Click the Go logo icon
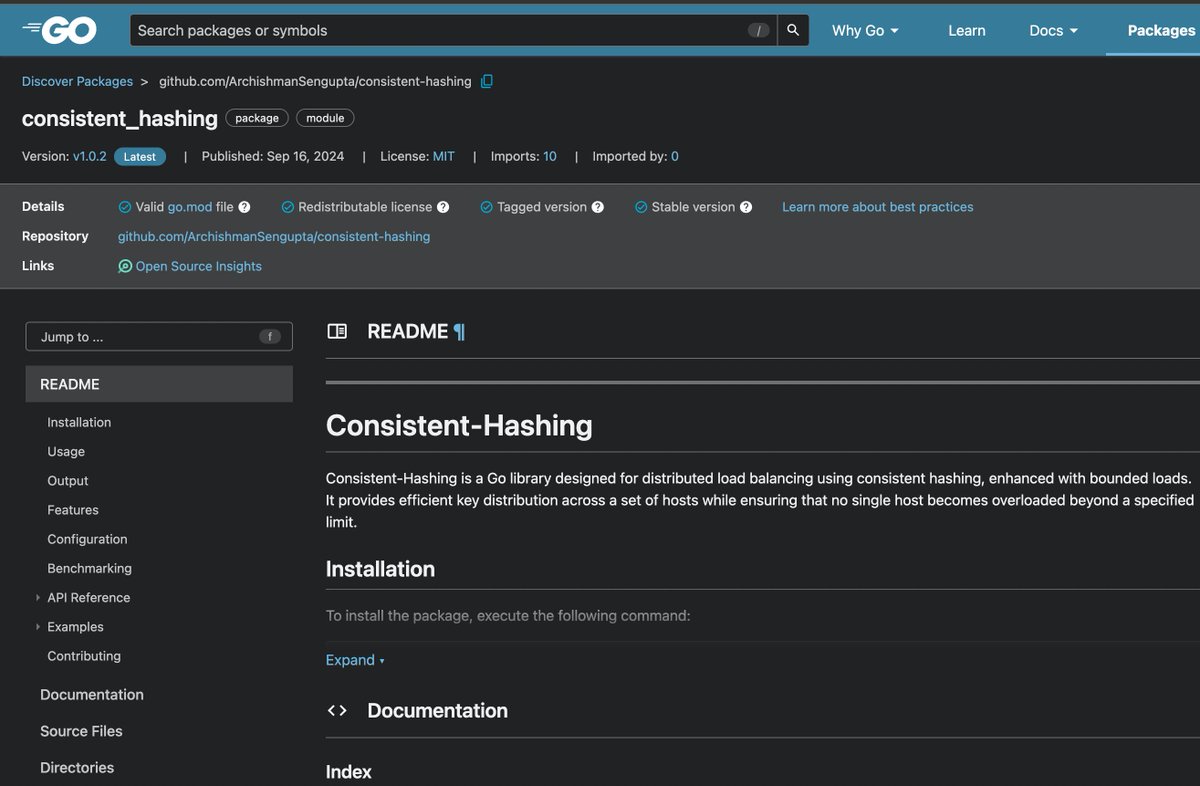The image size is (1200, 786). [60, 29]
